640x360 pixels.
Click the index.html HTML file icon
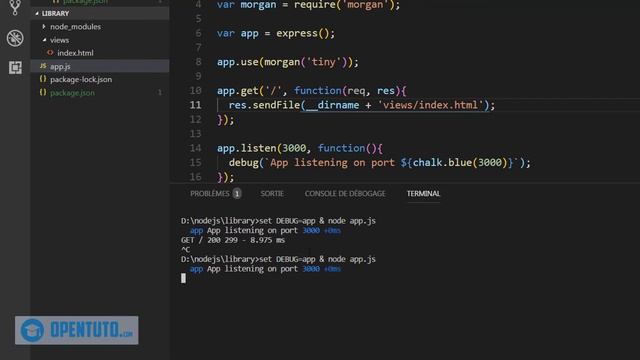pyautogui.click(x=50, y=53)
